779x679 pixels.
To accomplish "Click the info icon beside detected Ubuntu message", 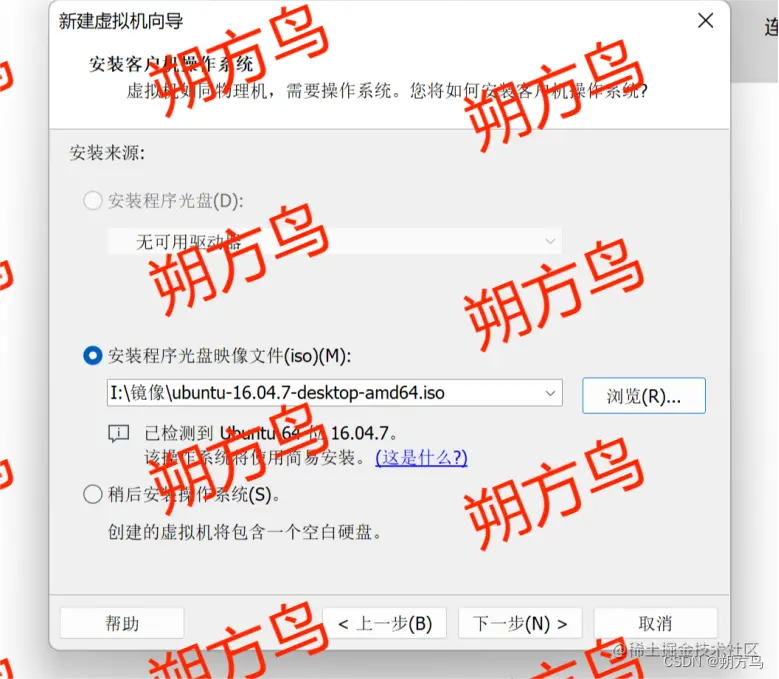I will click(118, 434).
